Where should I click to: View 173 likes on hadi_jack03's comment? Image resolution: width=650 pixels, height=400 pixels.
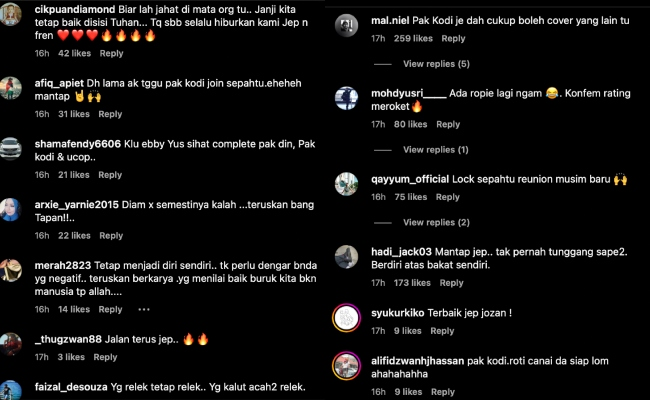tap(412, 283)
